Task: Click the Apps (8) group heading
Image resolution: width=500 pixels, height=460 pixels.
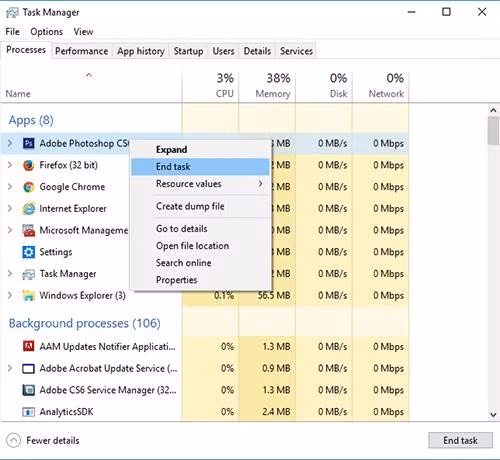Action: 31,120
